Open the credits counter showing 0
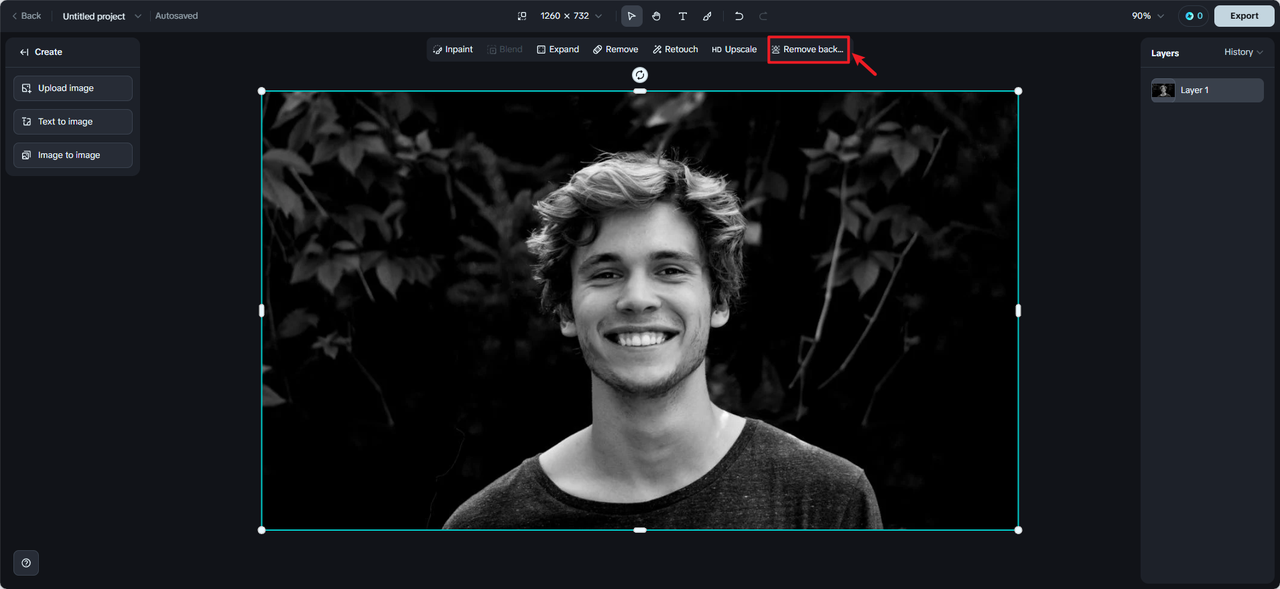Screen dimensions: 1280x589 point(1193,16)
